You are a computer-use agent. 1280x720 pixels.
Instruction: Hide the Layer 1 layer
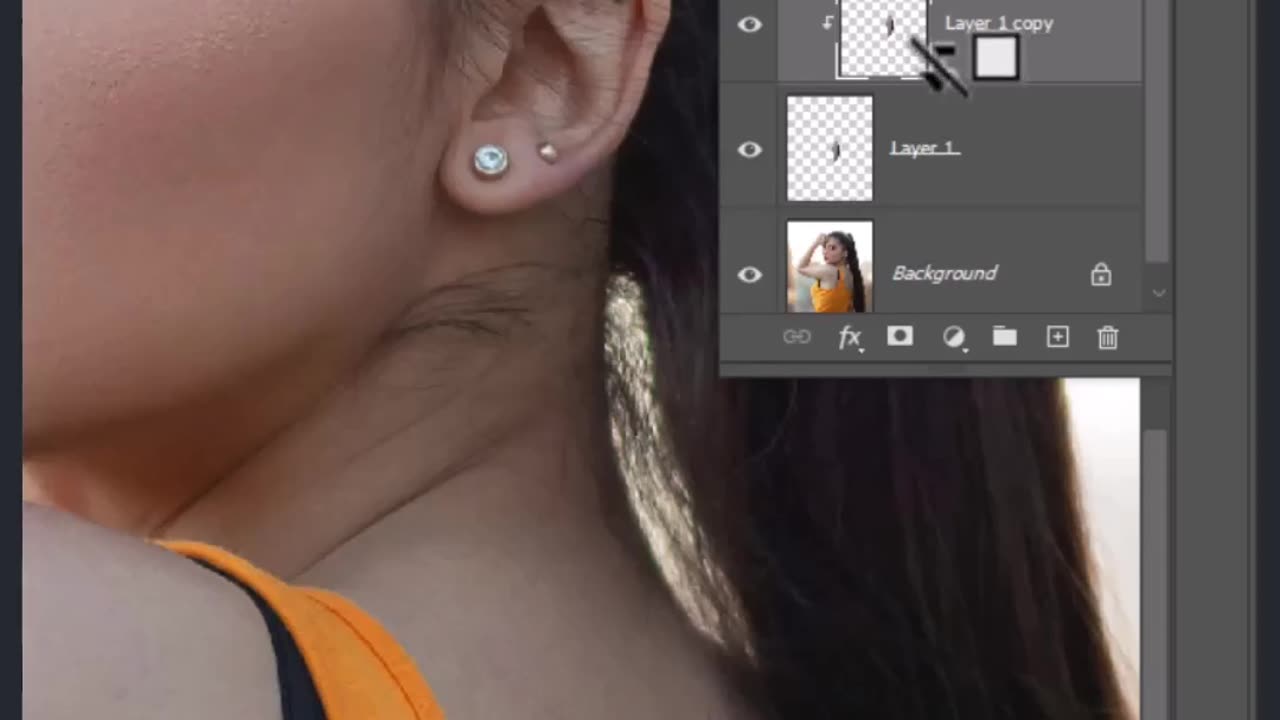(x=749, y=150)
